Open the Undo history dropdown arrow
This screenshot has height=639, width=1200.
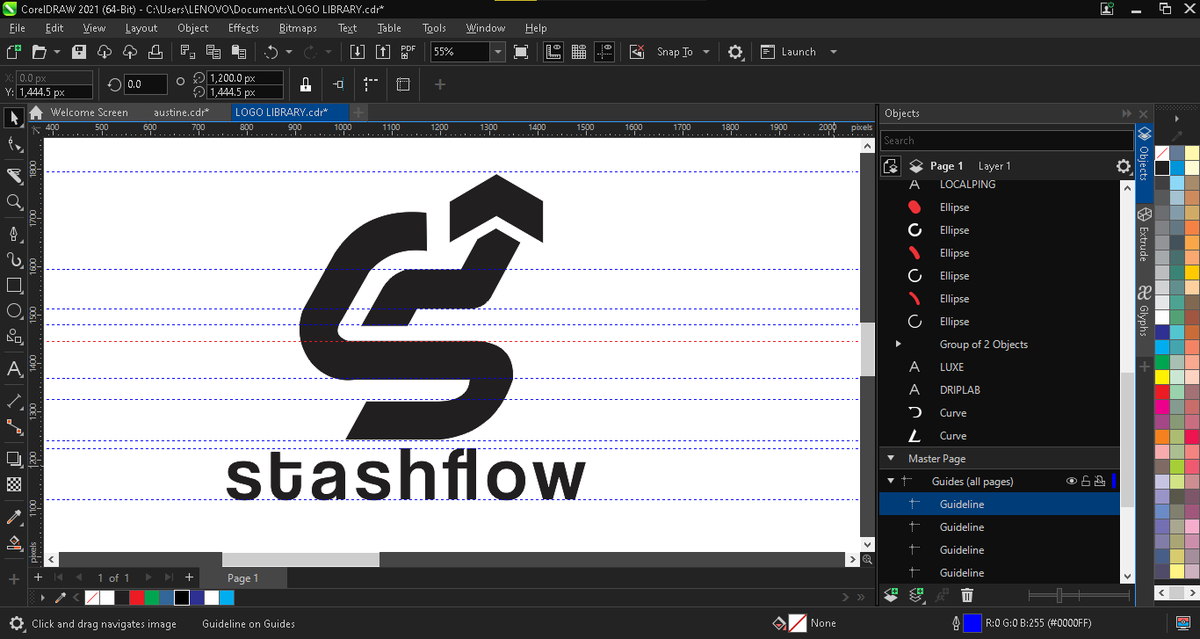[x=289, y=52]
